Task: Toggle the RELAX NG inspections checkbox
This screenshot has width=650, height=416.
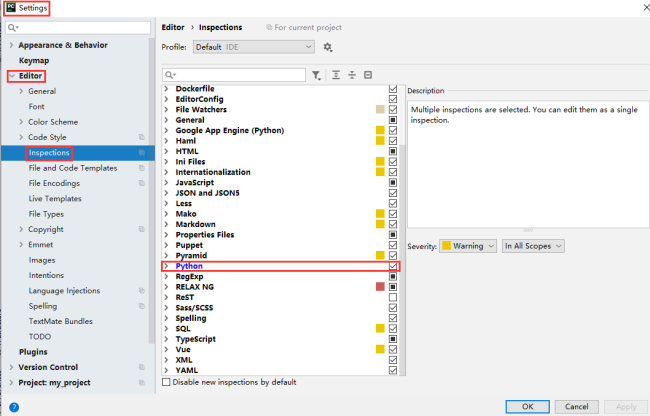Action: pos(393,287)
